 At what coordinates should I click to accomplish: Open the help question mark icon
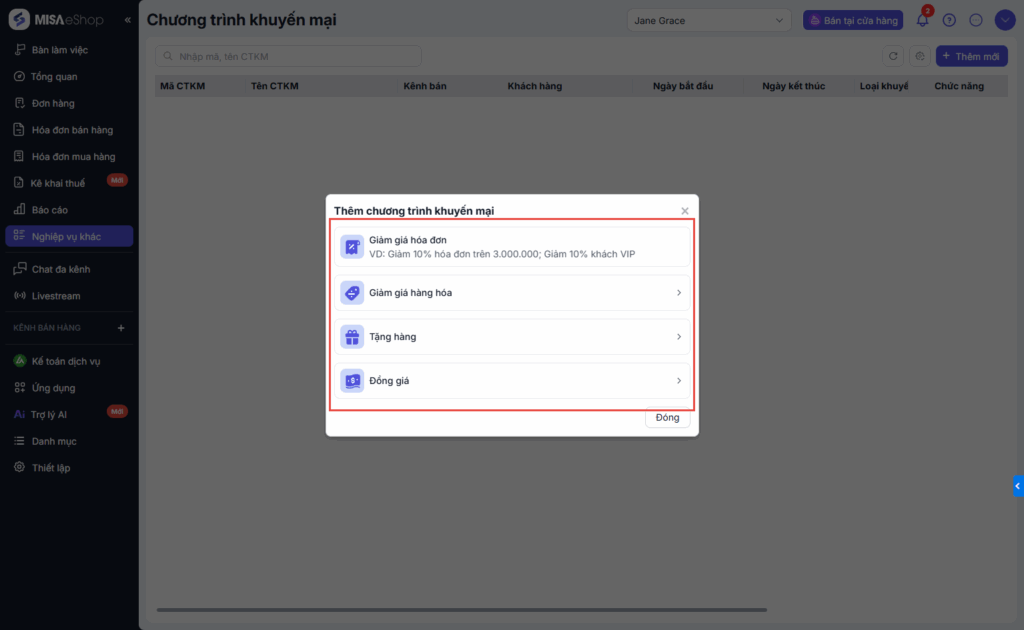[949, 20]
